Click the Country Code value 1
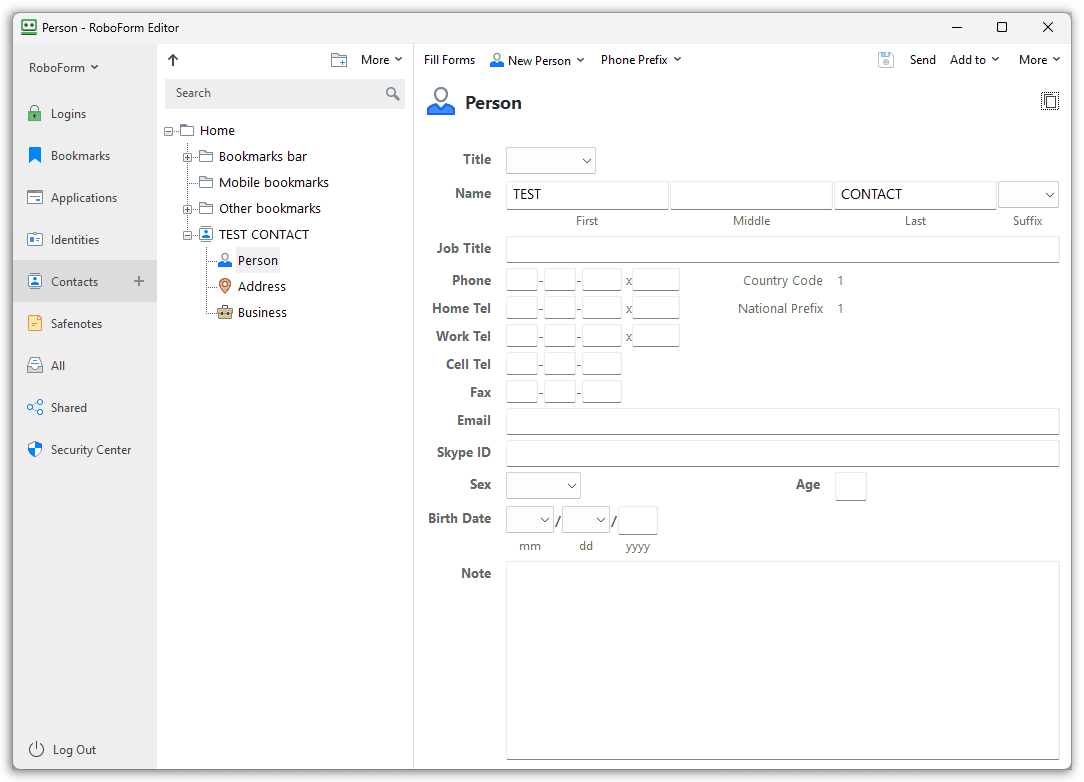 pos(840,281)
